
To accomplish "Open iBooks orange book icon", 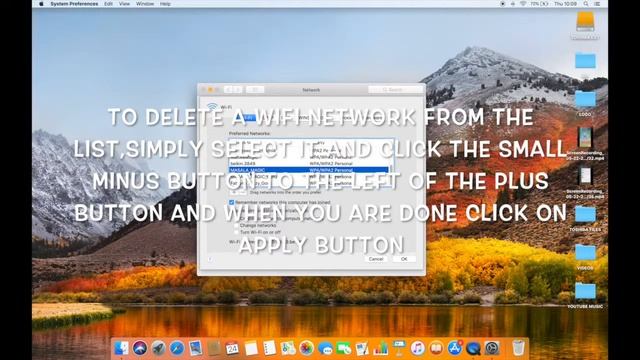I will 436,348.
